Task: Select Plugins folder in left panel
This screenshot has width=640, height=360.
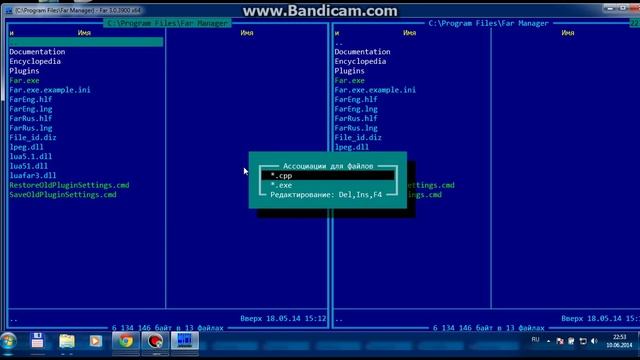Action: 24,71
